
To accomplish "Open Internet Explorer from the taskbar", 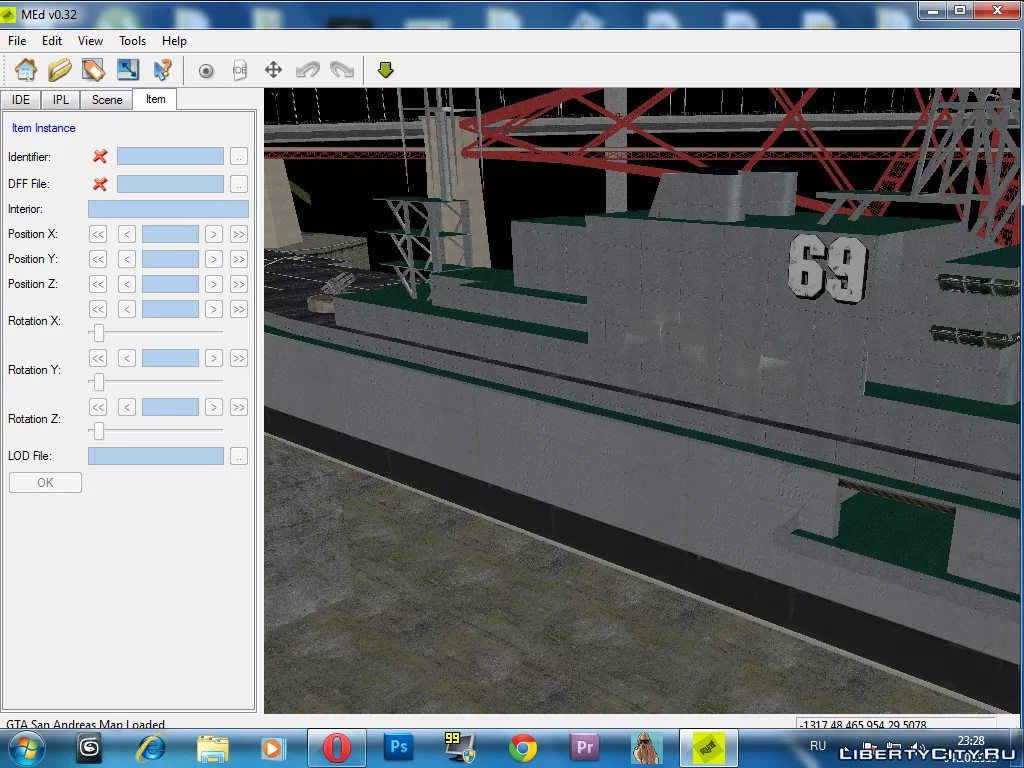I will point(152,748).
